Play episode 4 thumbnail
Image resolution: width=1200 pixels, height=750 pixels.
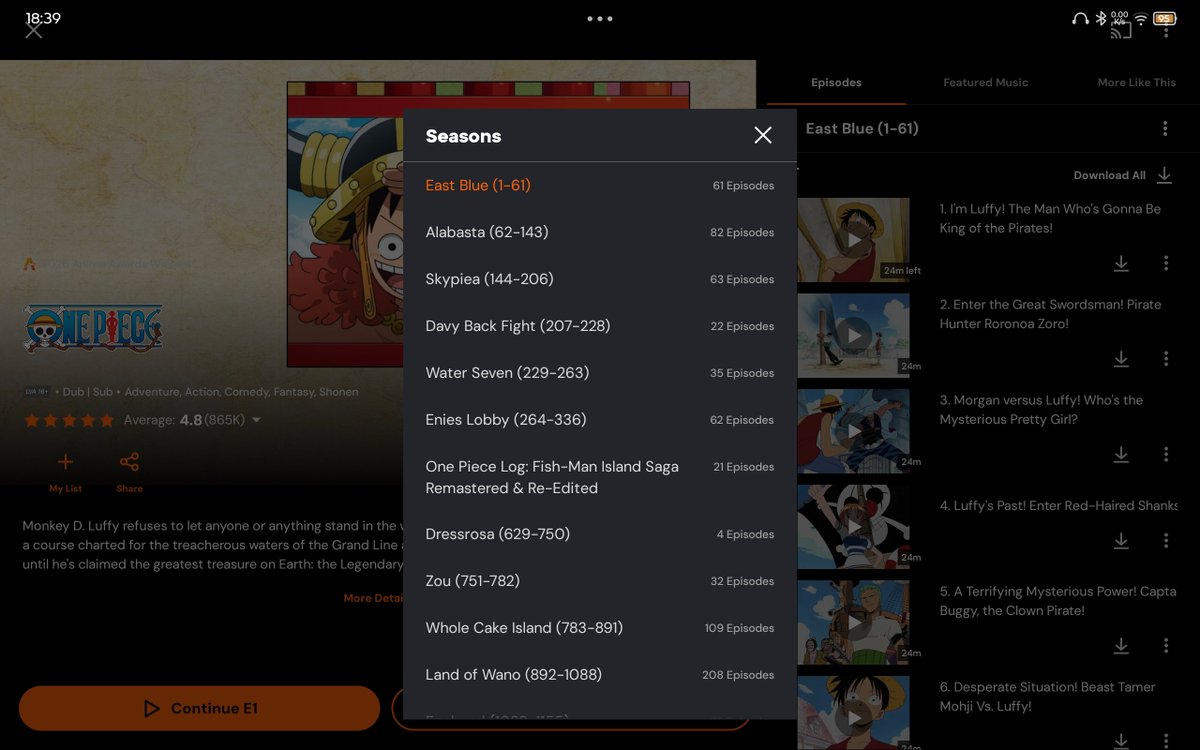click(854, 527)
